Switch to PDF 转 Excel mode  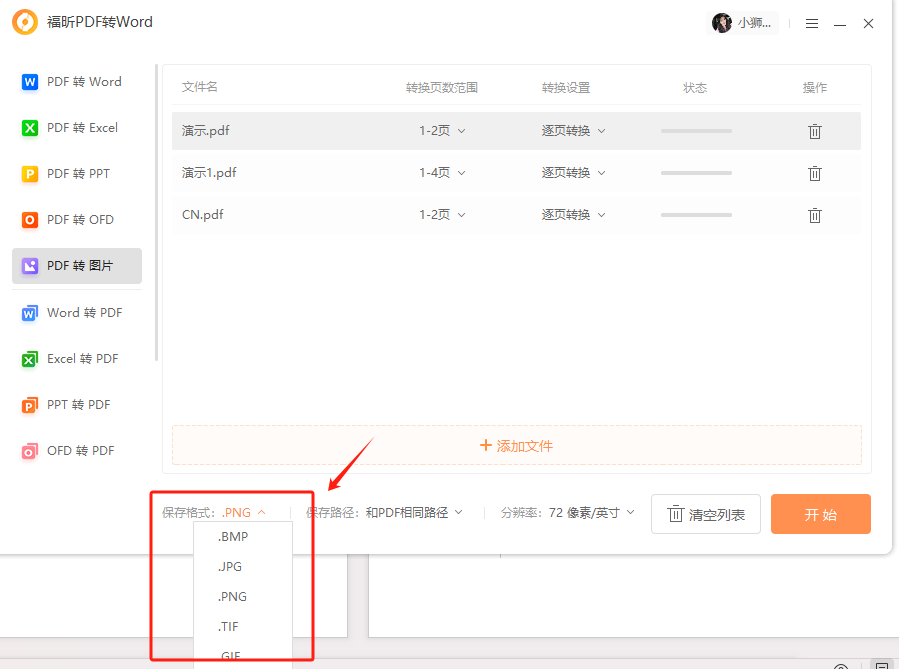77,128
